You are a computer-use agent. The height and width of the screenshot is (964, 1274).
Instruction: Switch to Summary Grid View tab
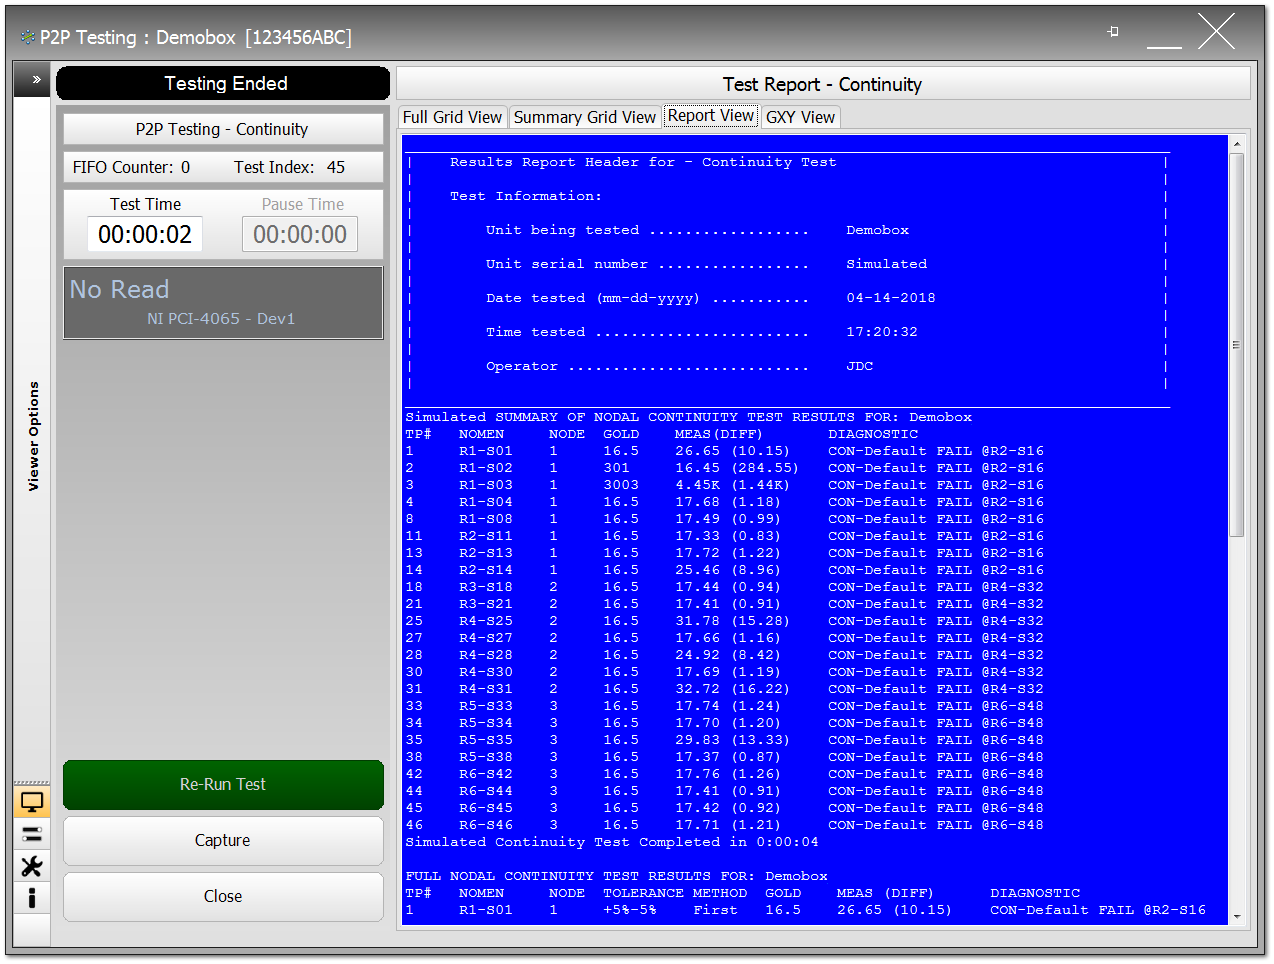tap(584, 118)
